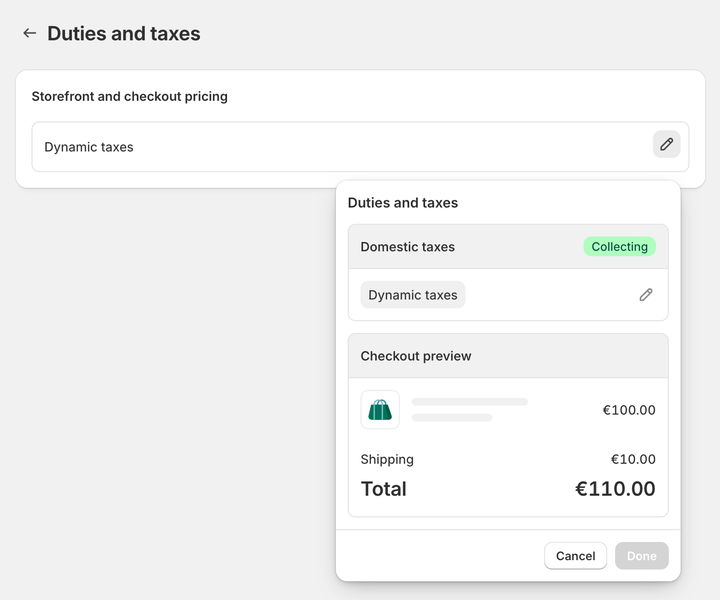Click the pencil button in Storefront pricing card
The width and height of the screenshot is (720, 600).
click(666, 144)
